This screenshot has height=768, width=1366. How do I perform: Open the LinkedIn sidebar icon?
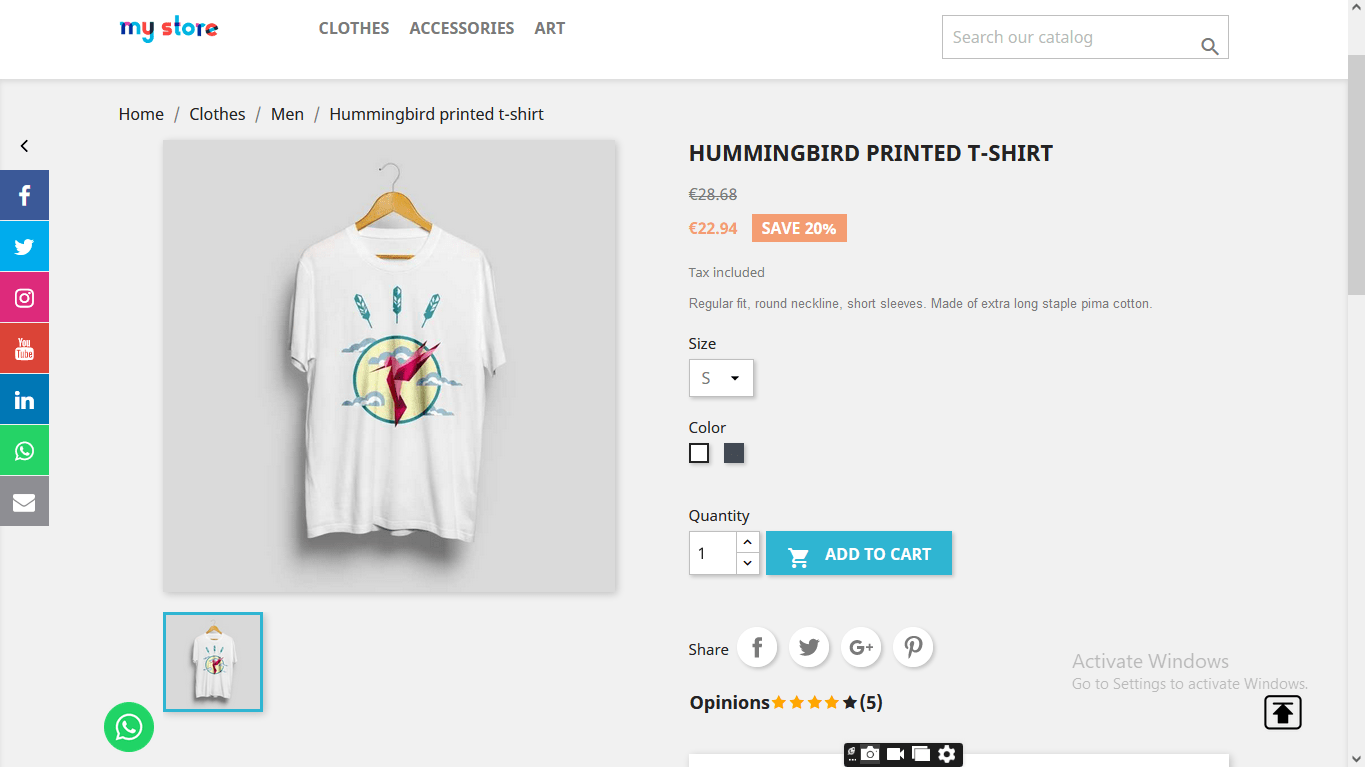[24, 399]
